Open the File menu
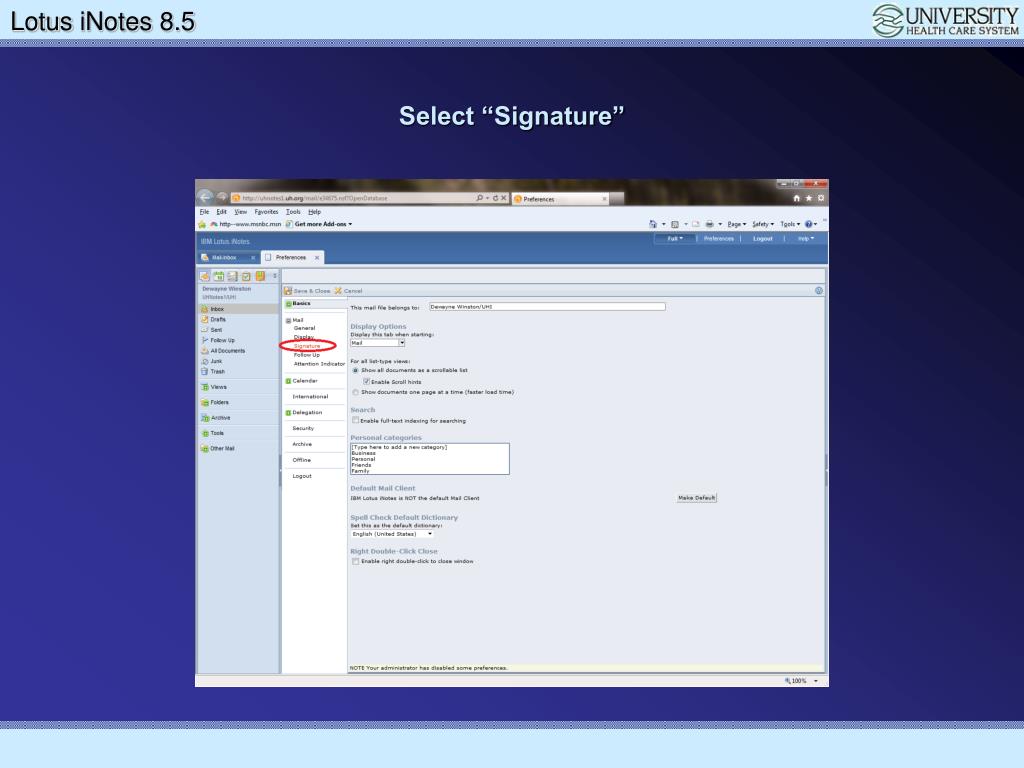This screenshot has width=1024, height=768. [204, 212]
